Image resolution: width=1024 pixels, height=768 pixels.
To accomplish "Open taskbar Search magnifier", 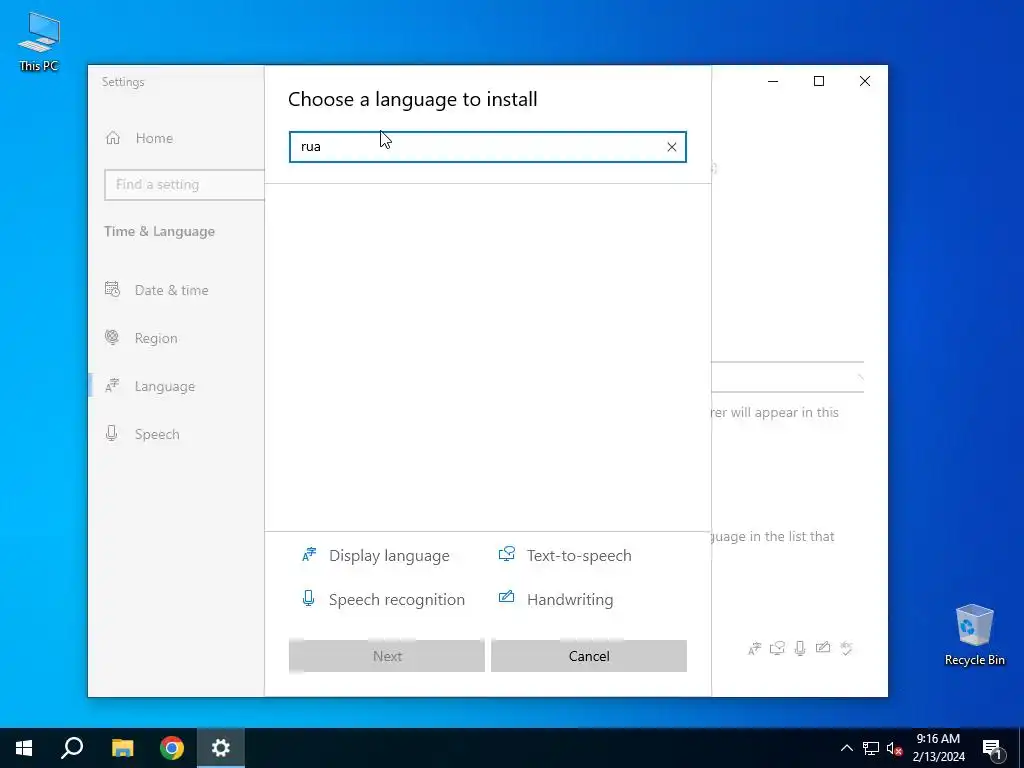I will point(72,748).
